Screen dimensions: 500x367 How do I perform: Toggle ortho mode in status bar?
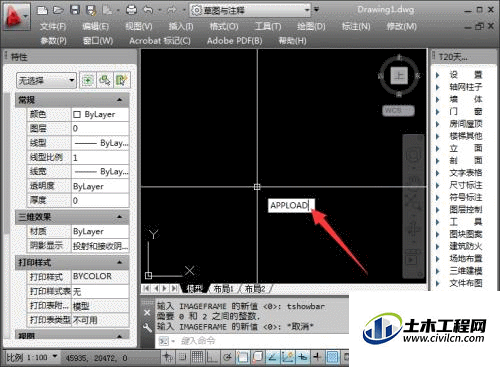pyautogui.click(x=212, y=357)
